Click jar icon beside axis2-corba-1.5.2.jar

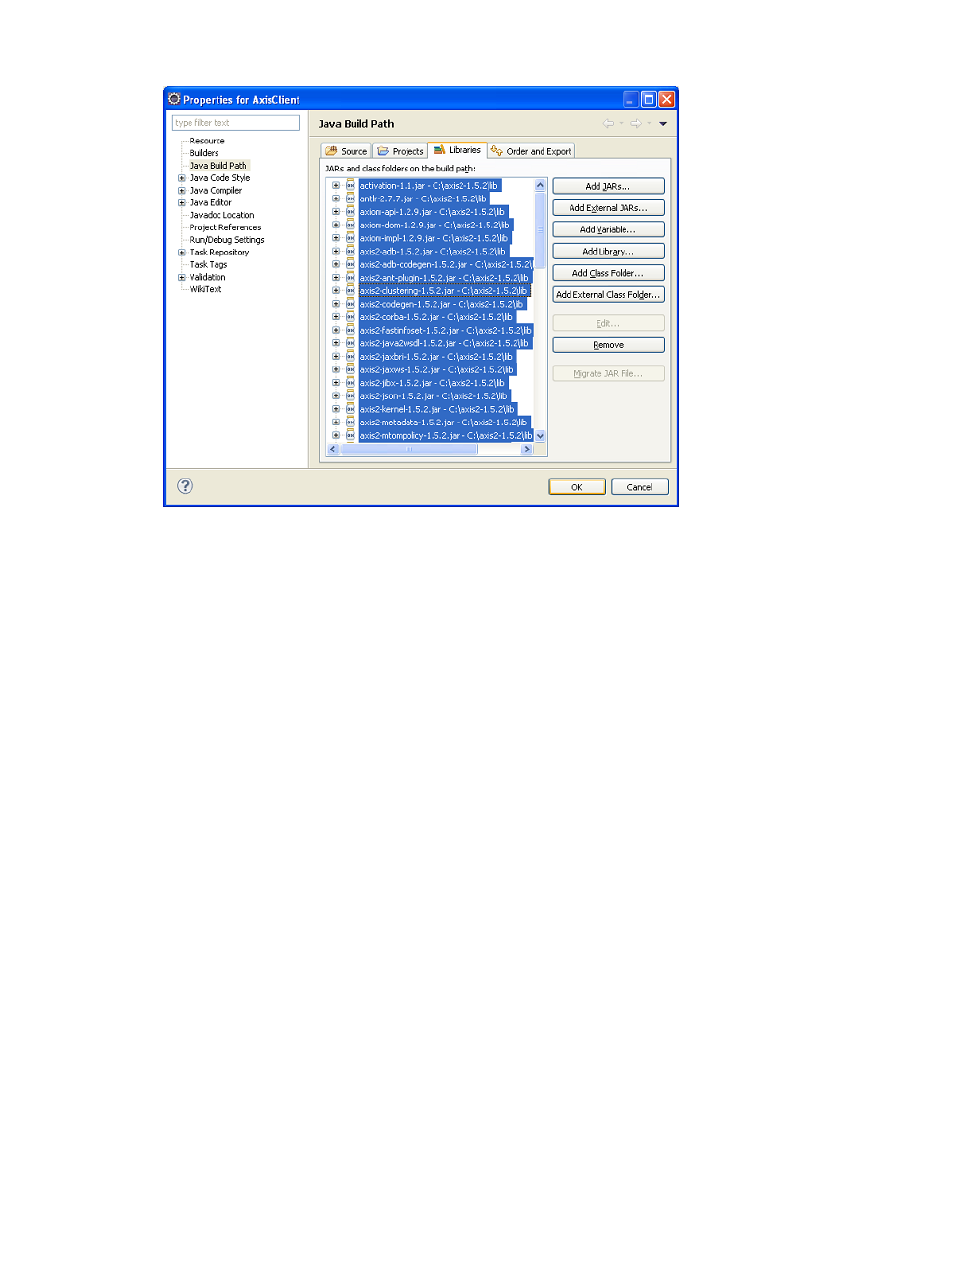(350, 317)
